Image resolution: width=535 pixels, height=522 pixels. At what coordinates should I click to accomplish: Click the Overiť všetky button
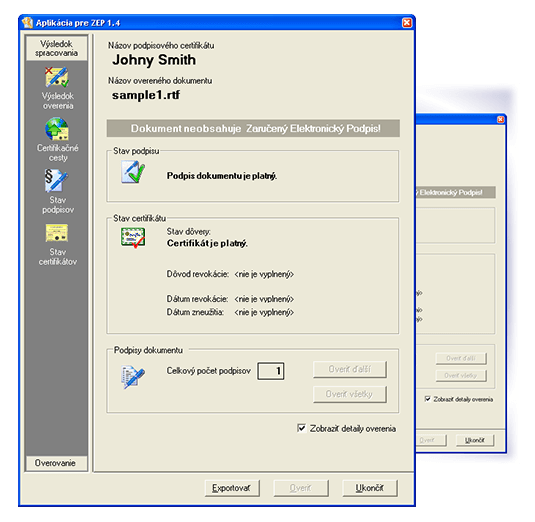pos(350,394)
